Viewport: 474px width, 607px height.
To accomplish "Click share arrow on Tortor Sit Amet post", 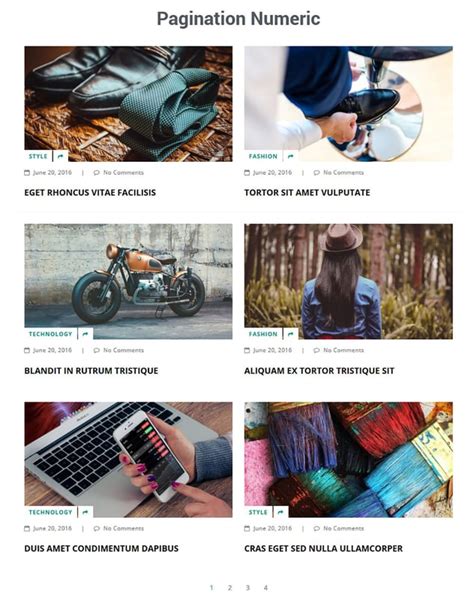I will [x=291, y=156].
